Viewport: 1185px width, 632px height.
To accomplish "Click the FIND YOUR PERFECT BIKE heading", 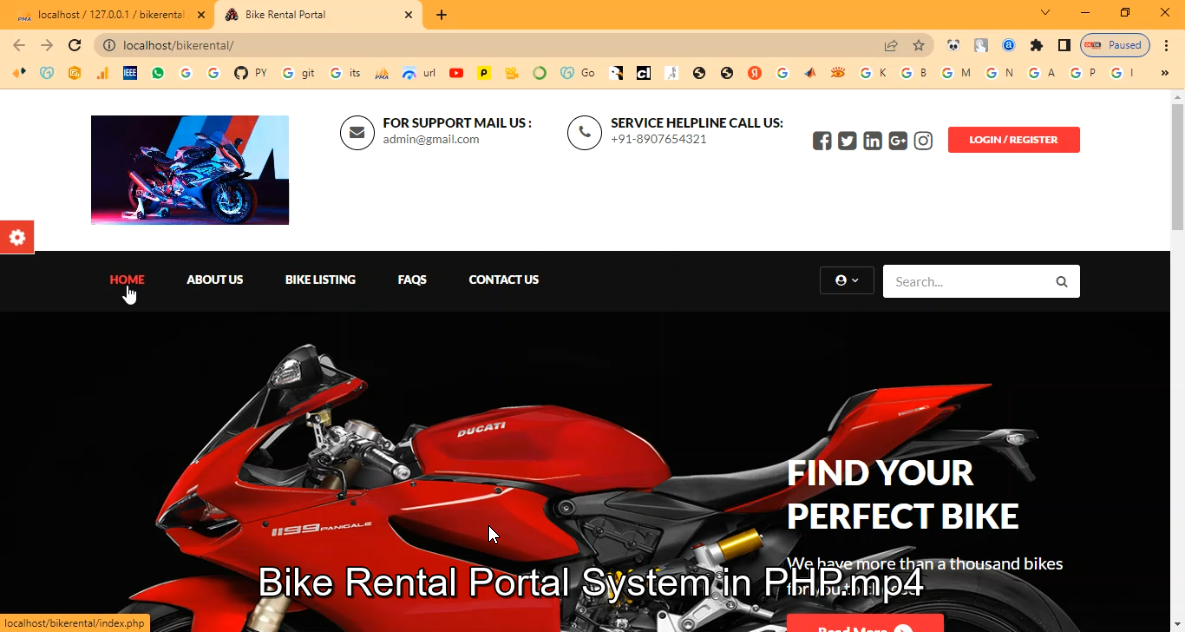I will click(902, 495).
